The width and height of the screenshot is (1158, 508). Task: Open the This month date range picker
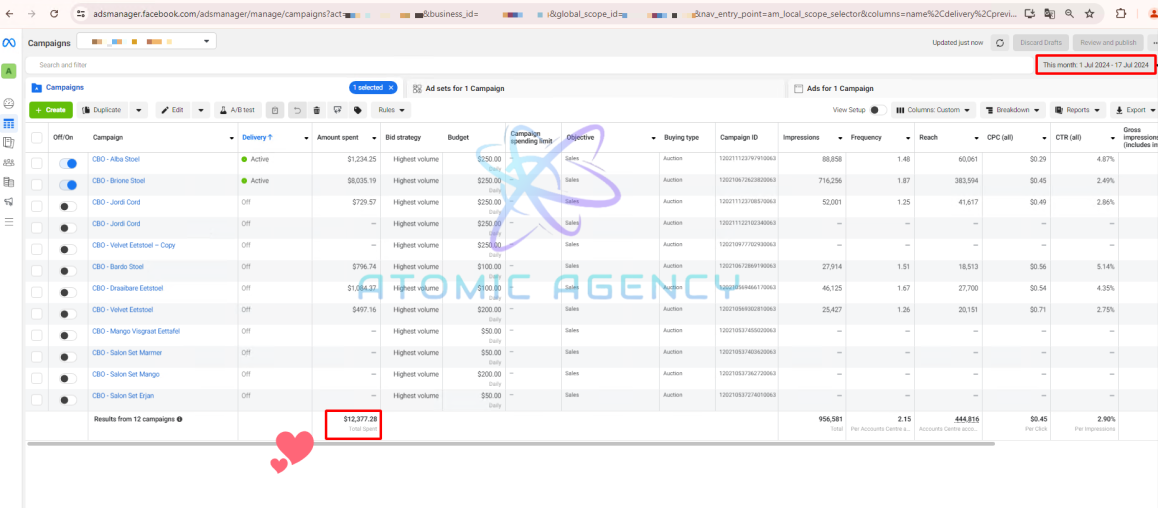pyautogui.click(x=1095, y=65)
